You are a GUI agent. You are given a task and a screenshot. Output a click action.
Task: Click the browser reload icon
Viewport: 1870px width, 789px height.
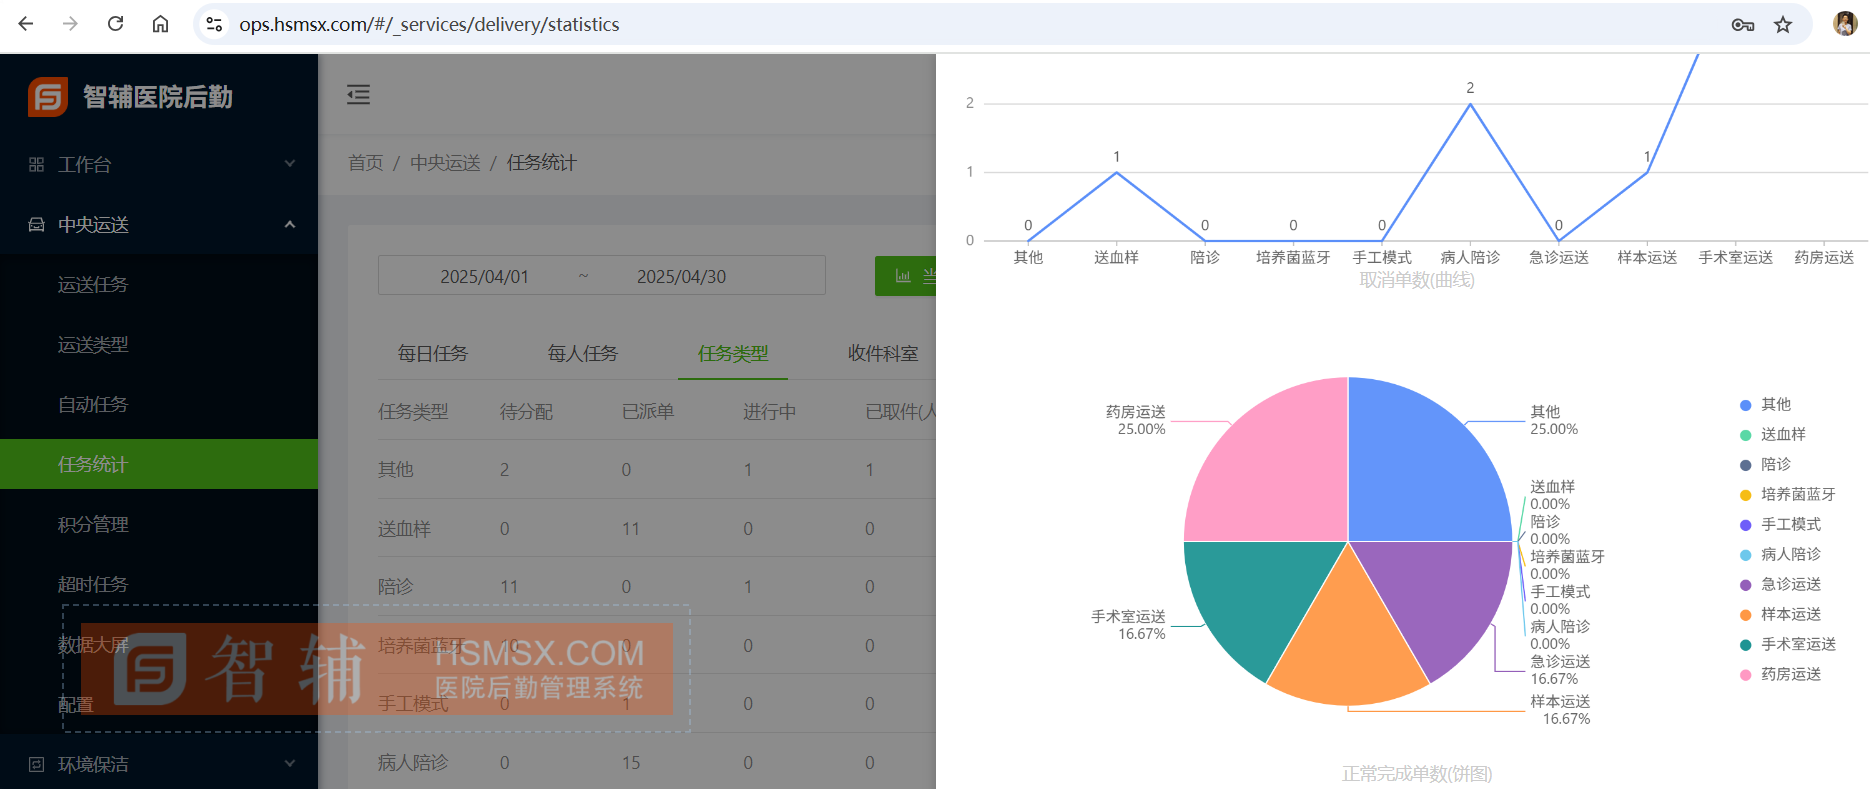click(x=116, y=24)
